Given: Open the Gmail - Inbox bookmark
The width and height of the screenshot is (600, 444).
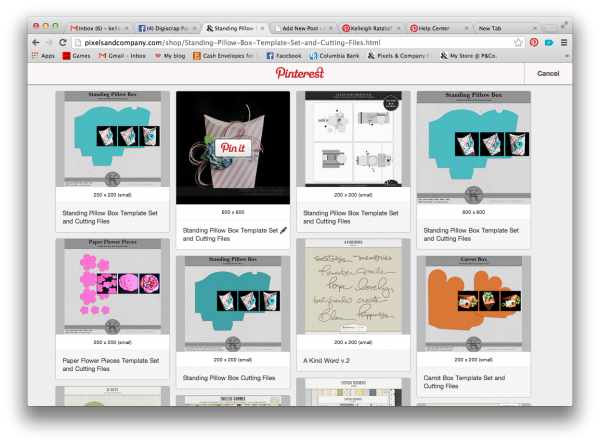Looking at the screenshot, I should [x=122, y=56].
